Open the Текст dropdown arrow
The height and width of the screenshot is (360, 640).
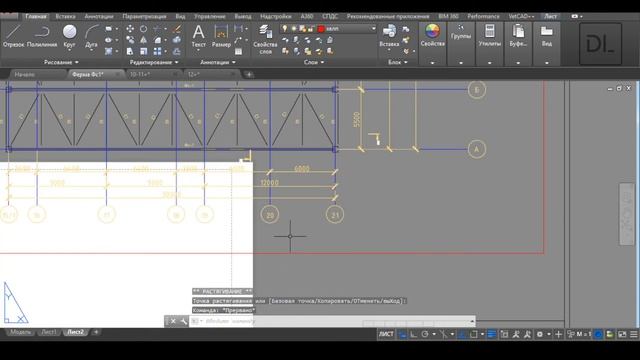click(x=198, y=51)
